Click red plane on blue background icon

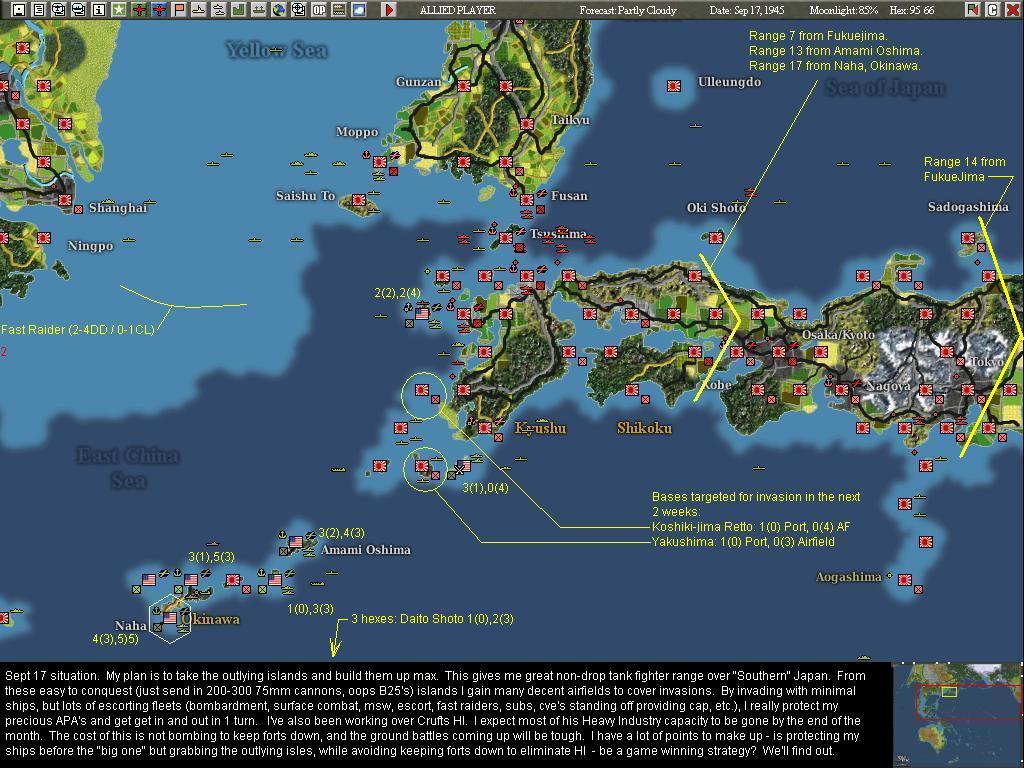pos(159,9)
